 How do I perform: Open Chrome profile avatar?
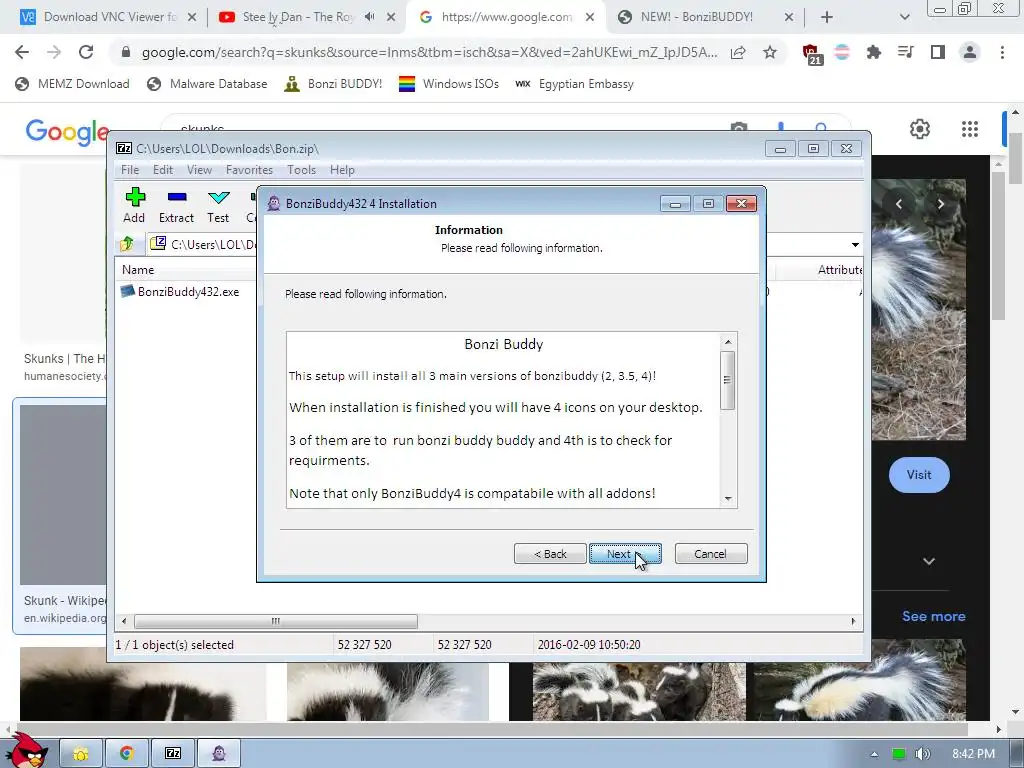tap(970, 52)
